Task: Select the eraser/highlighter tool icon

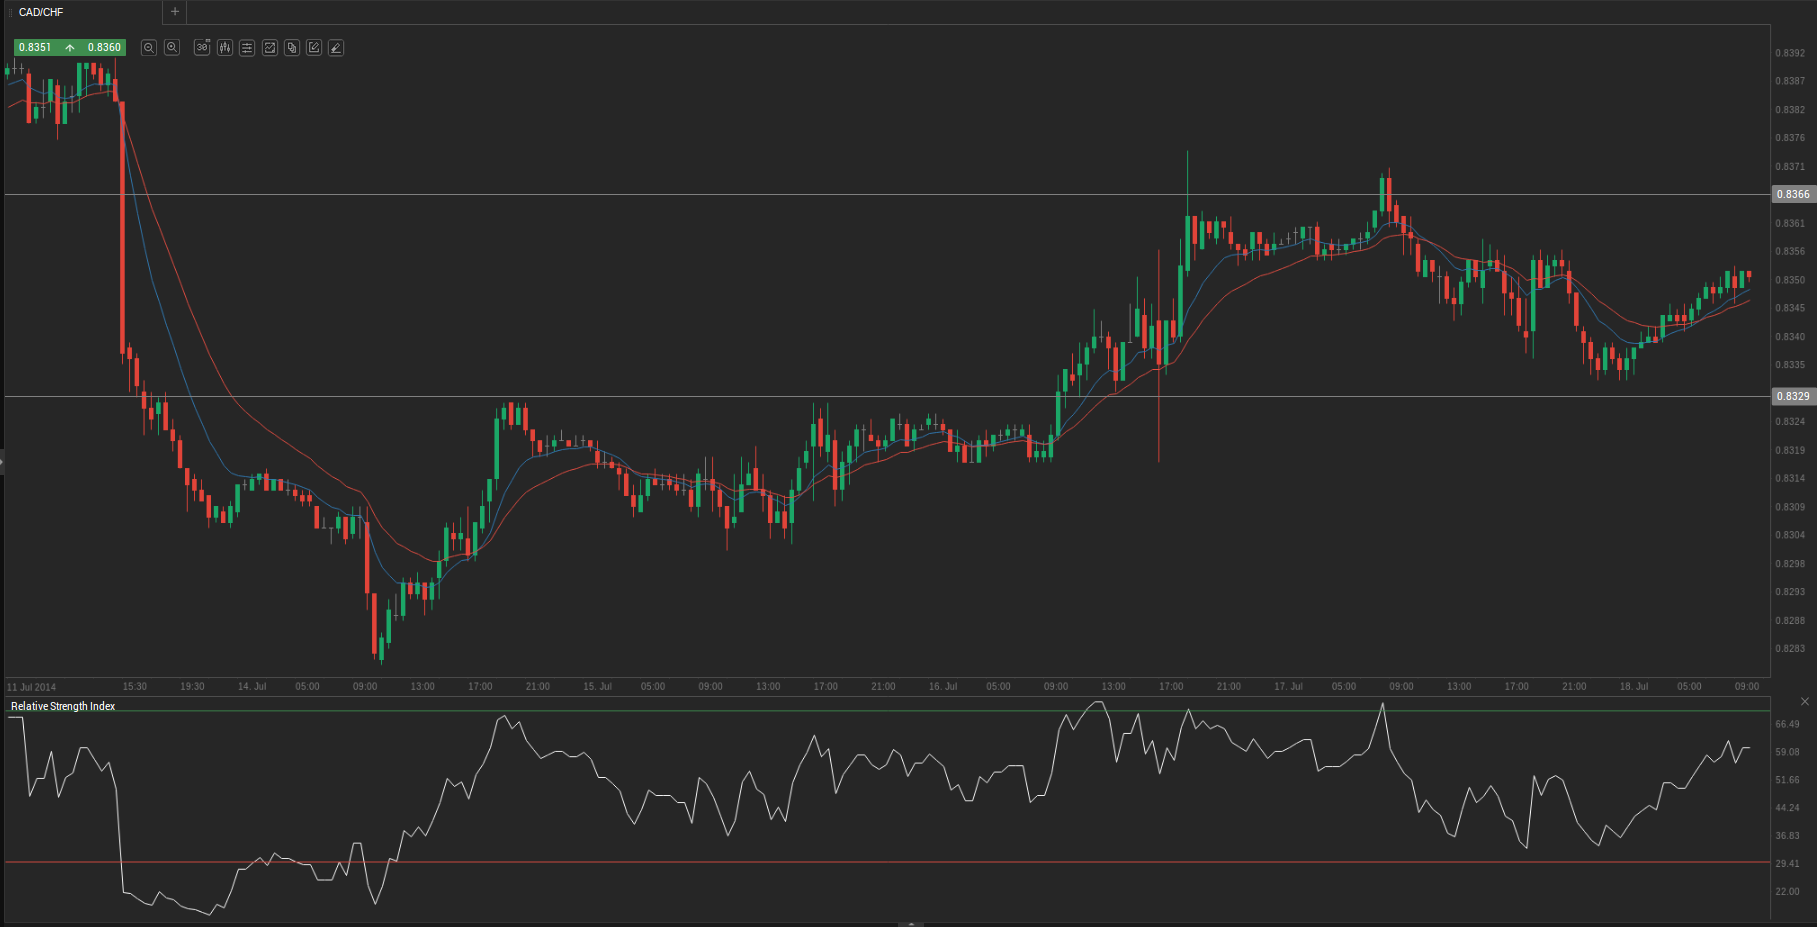Action: click(x=336, y=48)
